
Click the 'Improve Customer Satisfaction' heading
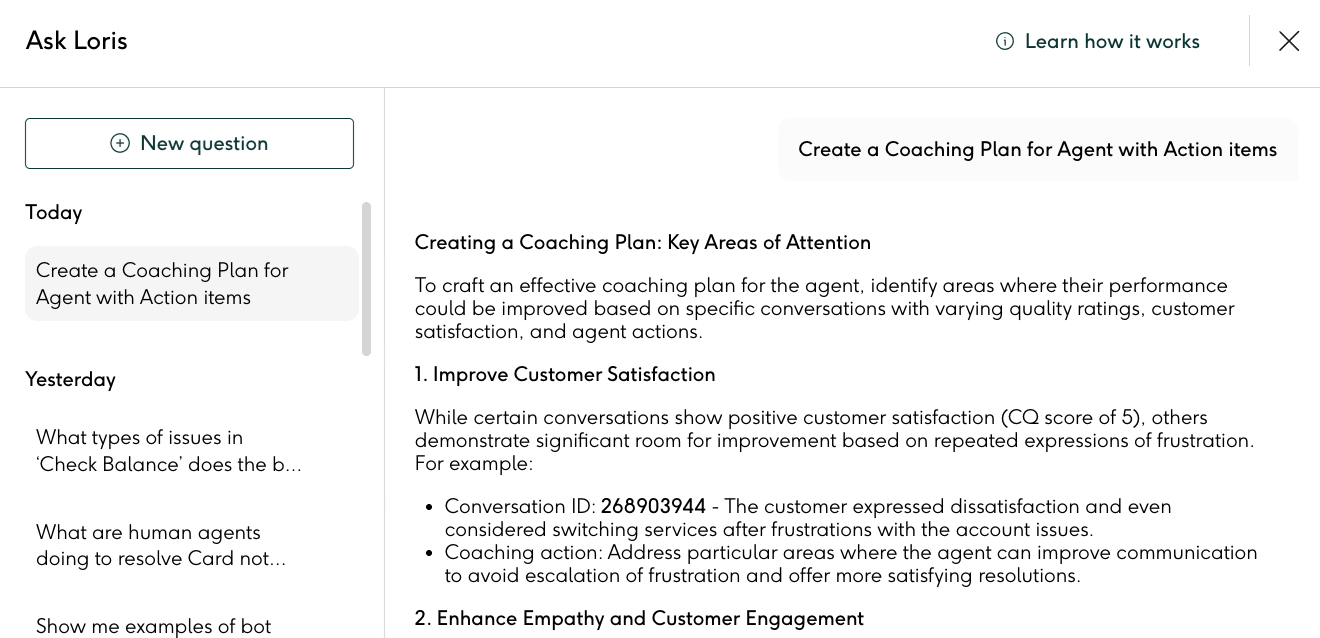click(x=565, y=374)
